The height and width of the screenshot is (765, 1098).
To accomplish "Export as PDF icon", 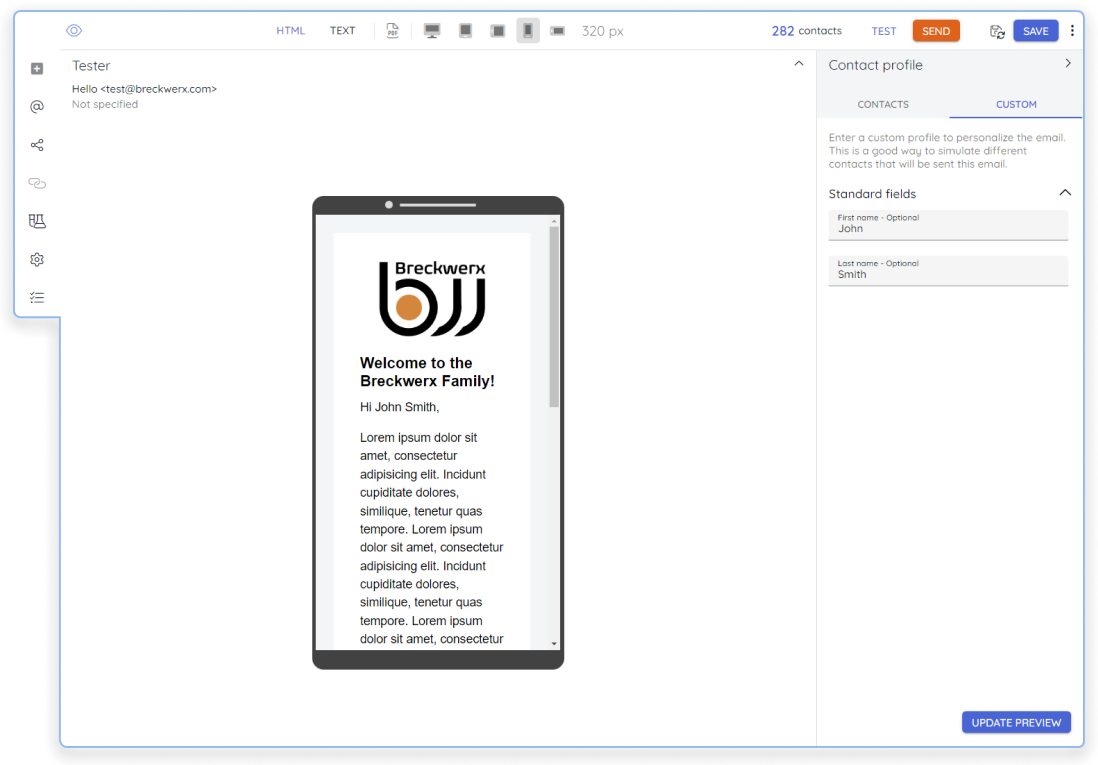I will [x=393, y=31].
